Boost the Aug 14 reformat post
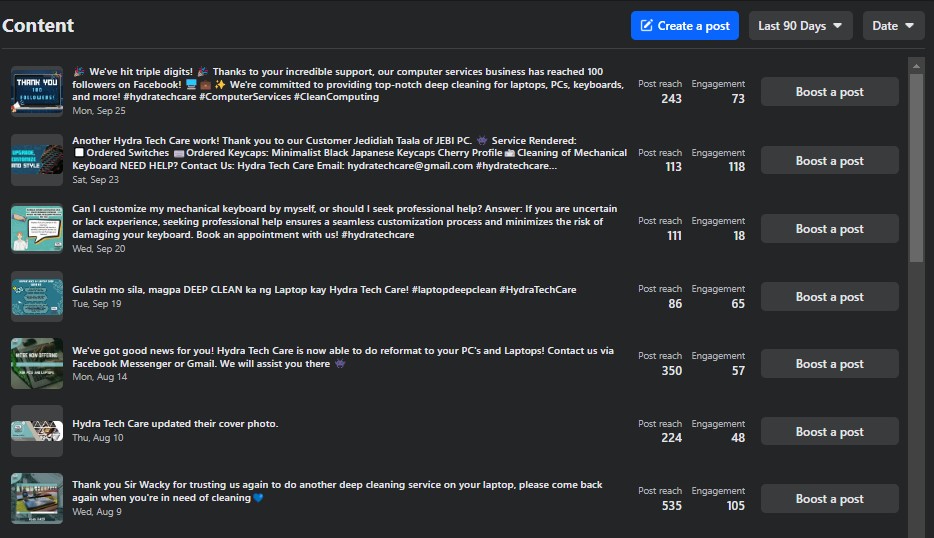 click(x=829, y=364)
